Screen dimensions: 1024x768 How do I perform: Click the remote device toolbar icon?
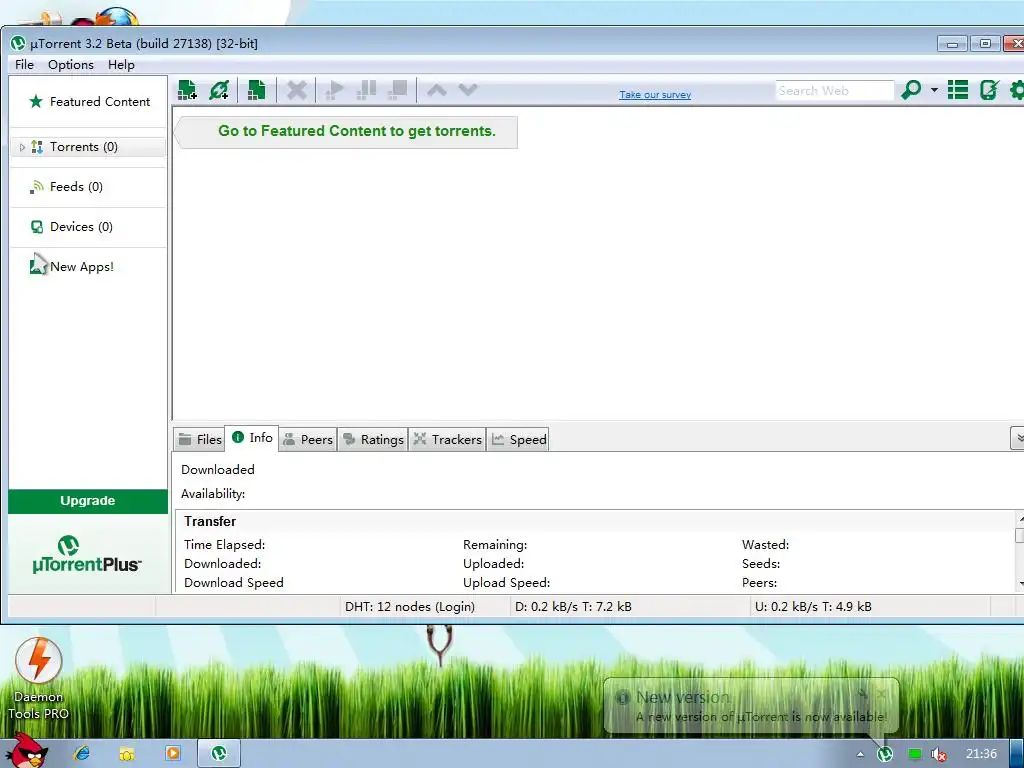point(989,90)
